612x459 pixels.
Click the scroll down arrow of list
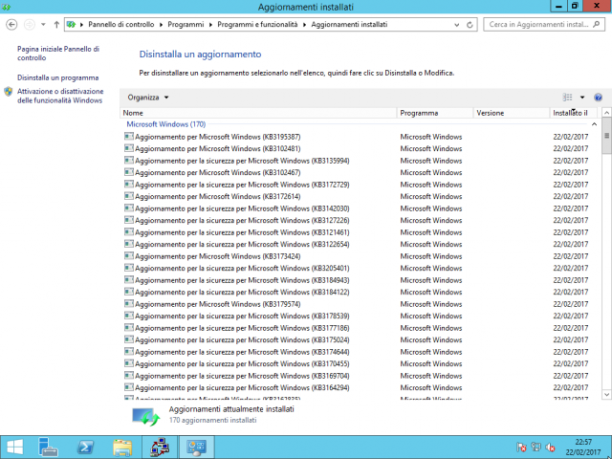(x=607, y=395)
